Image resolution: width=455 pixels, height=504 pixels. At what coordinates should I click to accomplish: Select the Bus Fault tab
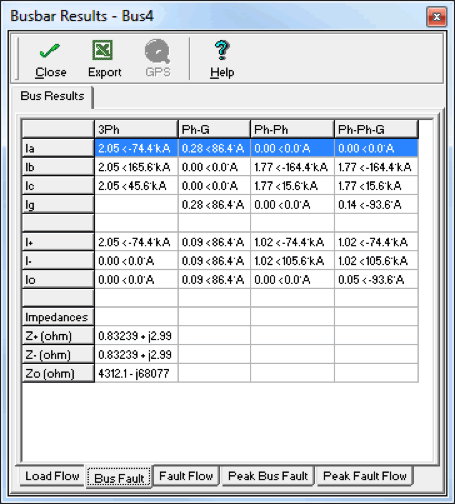coord(119,478)
